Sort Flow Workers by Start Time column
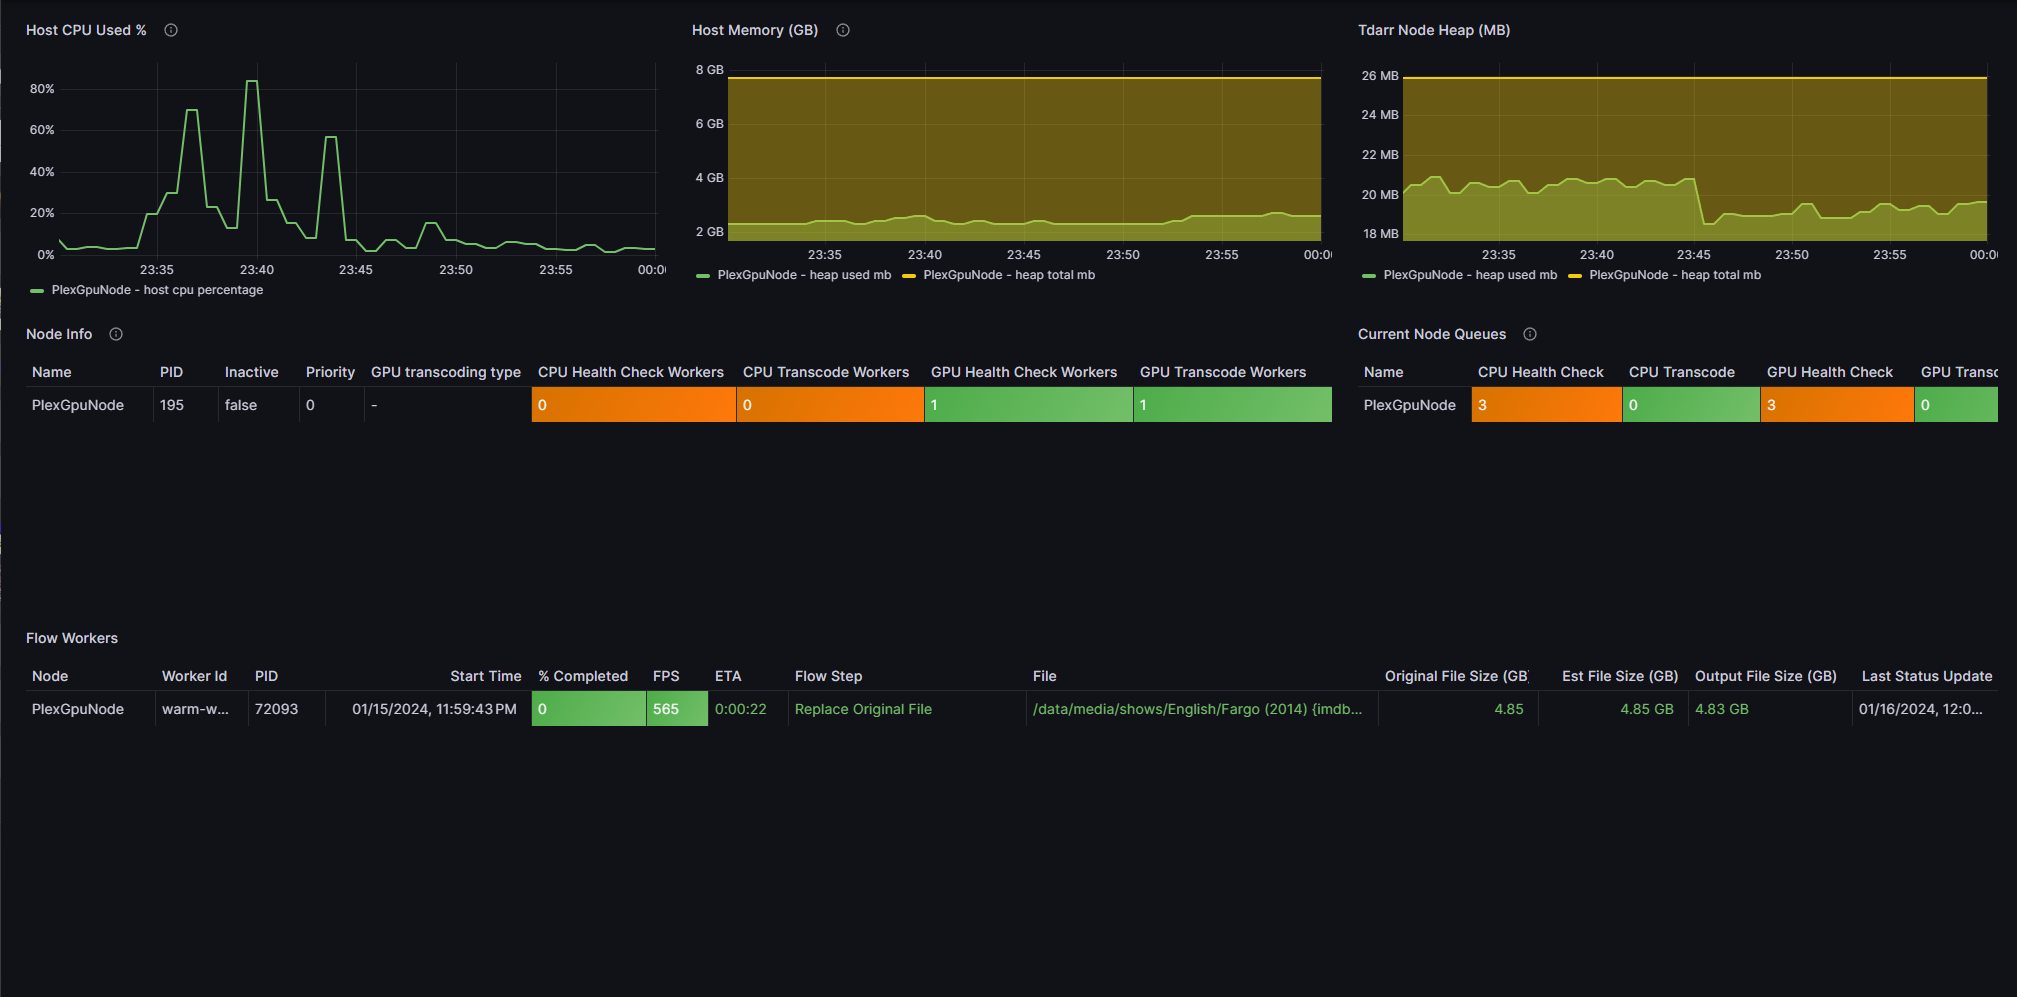 (486, 676)
